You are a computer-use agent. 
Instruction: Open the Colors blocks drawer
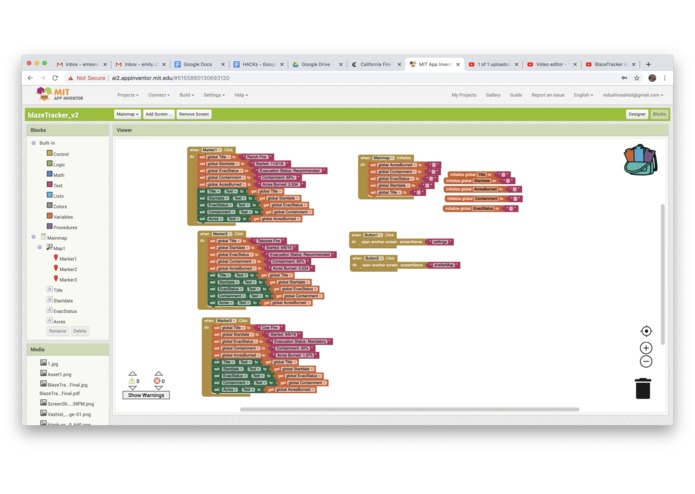[x=57, y=206]
